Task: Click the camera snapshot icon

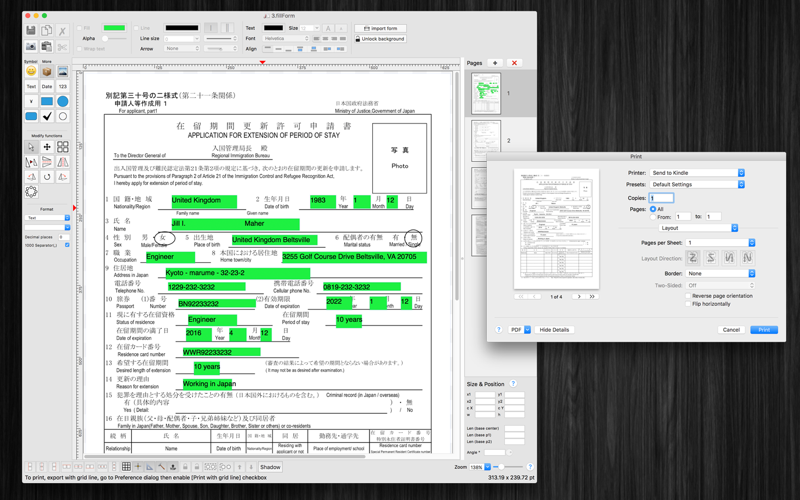Action: tap(31, 46)
